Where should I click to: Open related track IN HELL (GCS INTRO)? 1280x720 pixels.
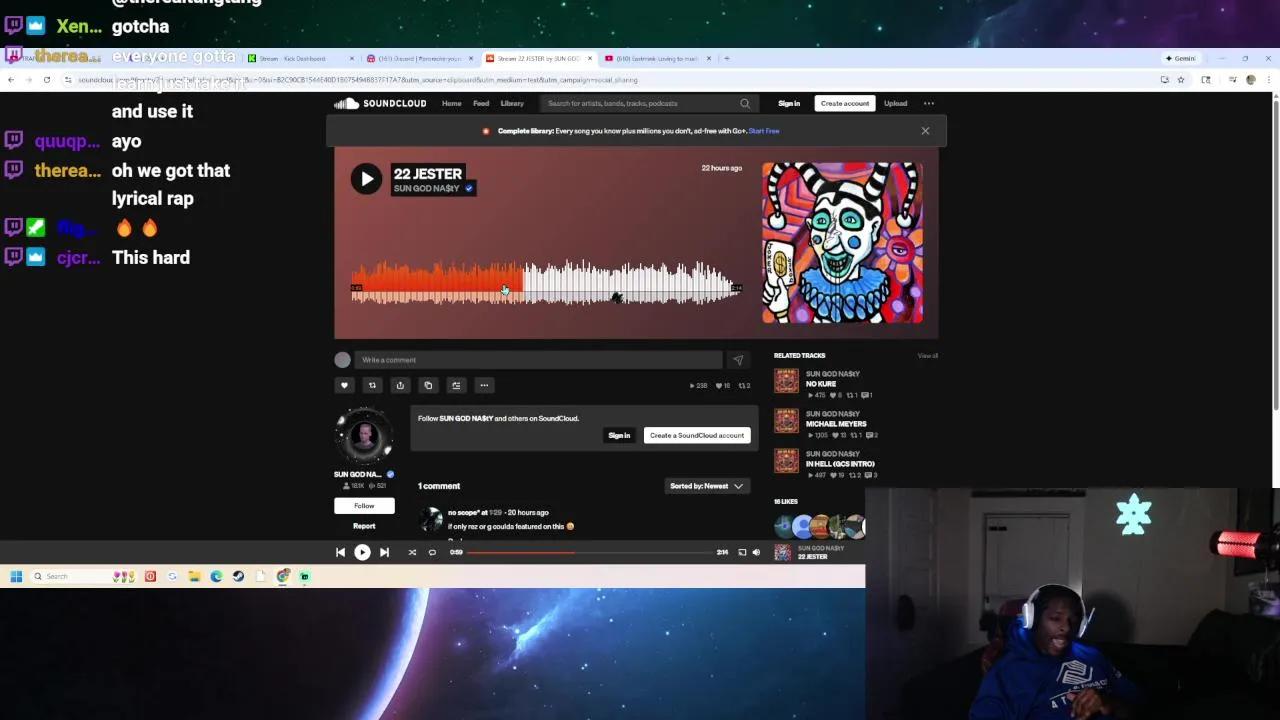[840, 464]
